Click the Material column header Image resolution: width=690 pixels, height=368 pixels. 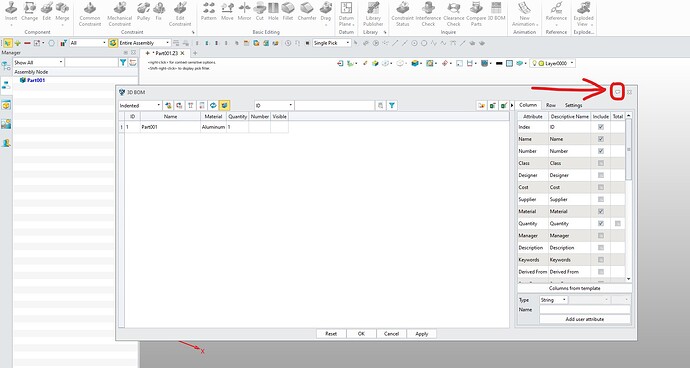pyautogui.click(x=213, y=116)
